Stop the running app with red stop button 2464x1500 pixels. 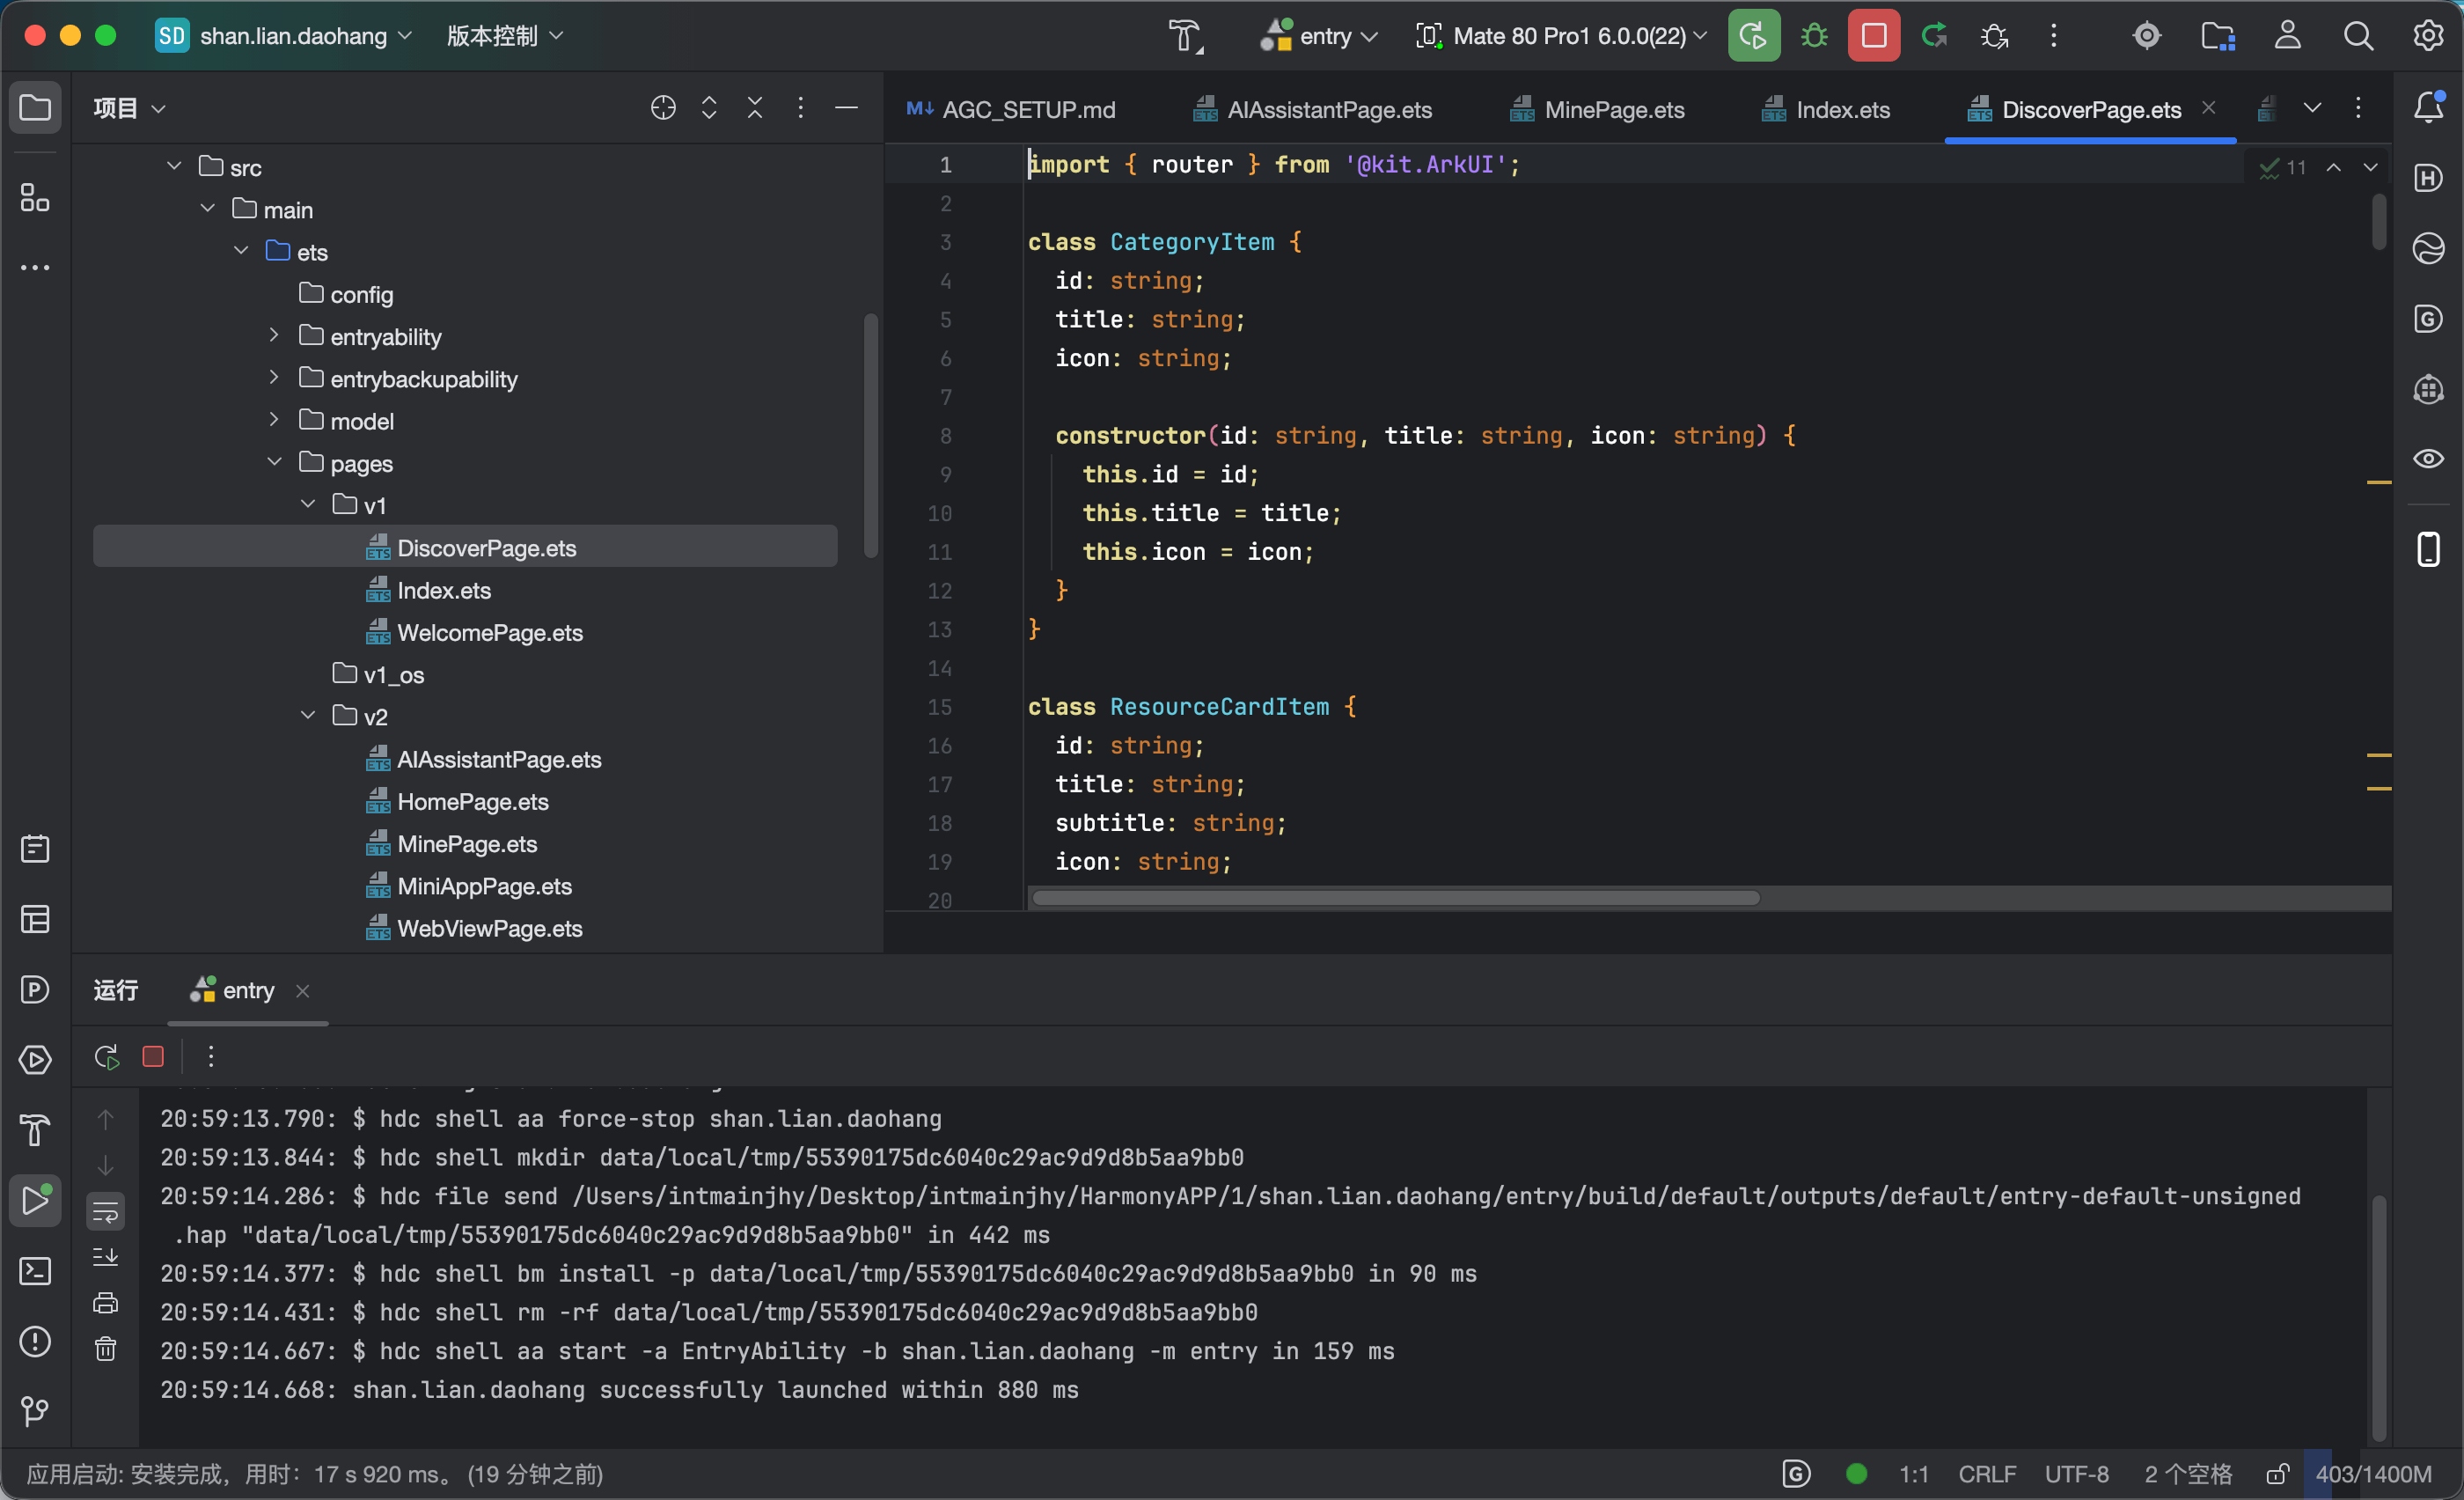pos(1874,36)
